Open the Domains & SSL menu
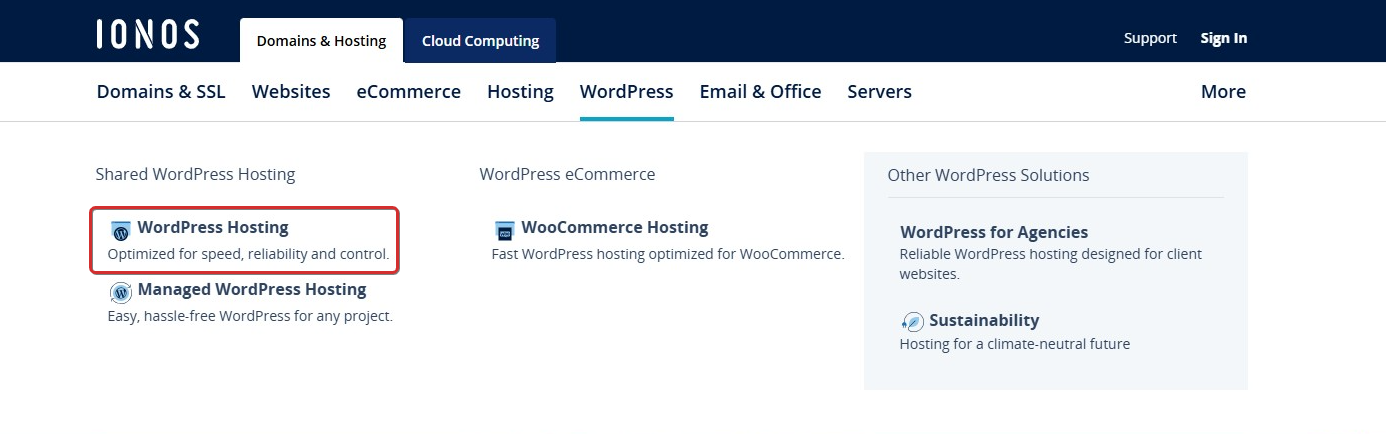 [161, 91]
